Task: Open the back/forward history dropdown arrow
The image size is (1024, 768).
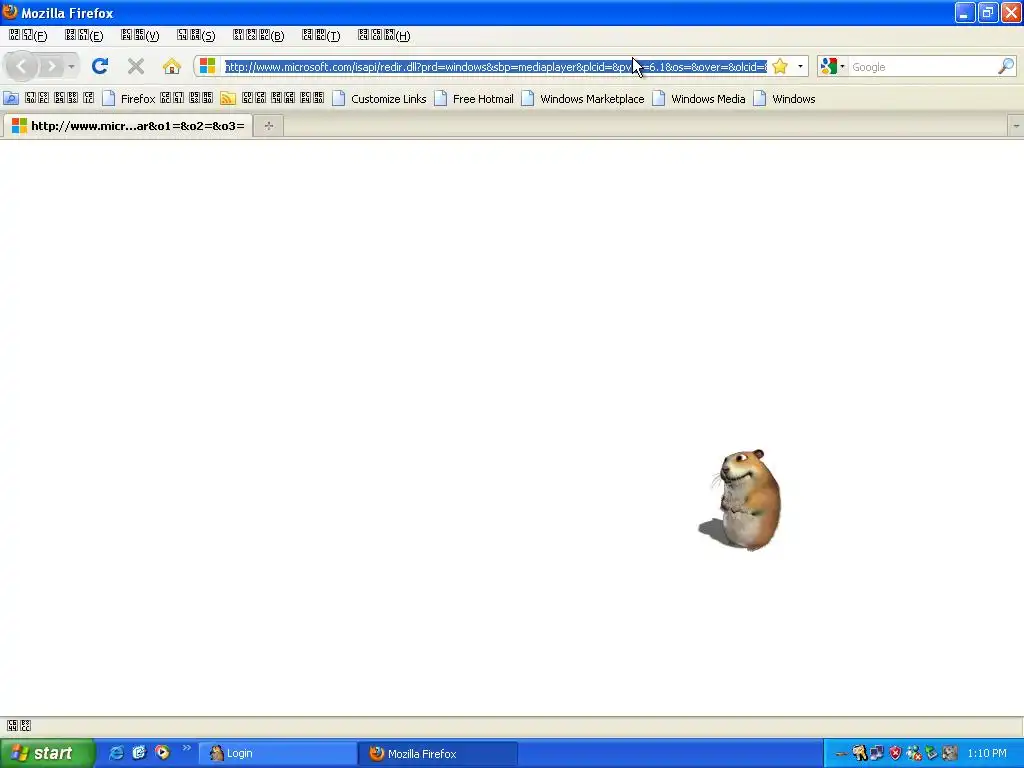Action: pyautogui.click(x=71, y=67)
